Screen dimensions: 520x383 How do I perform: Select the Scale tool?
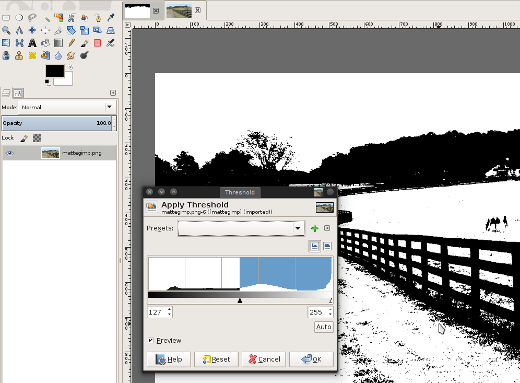click(84, 30)
